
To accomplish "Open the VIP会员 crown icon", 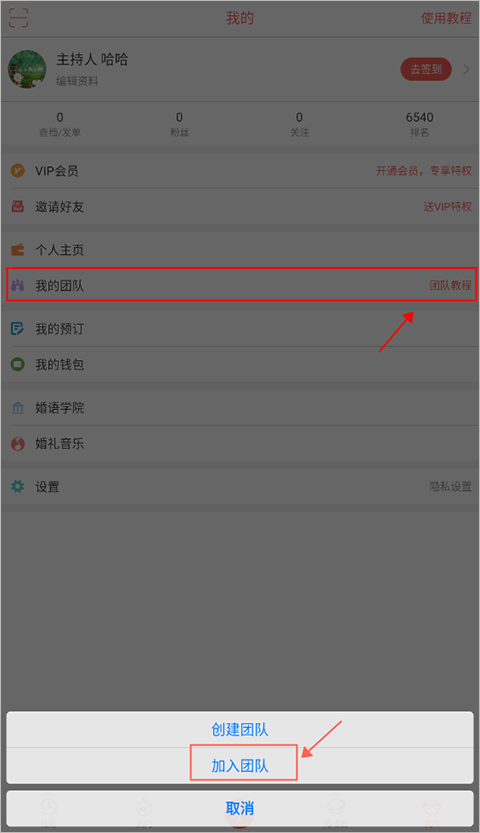I will (x=18, y=171).
